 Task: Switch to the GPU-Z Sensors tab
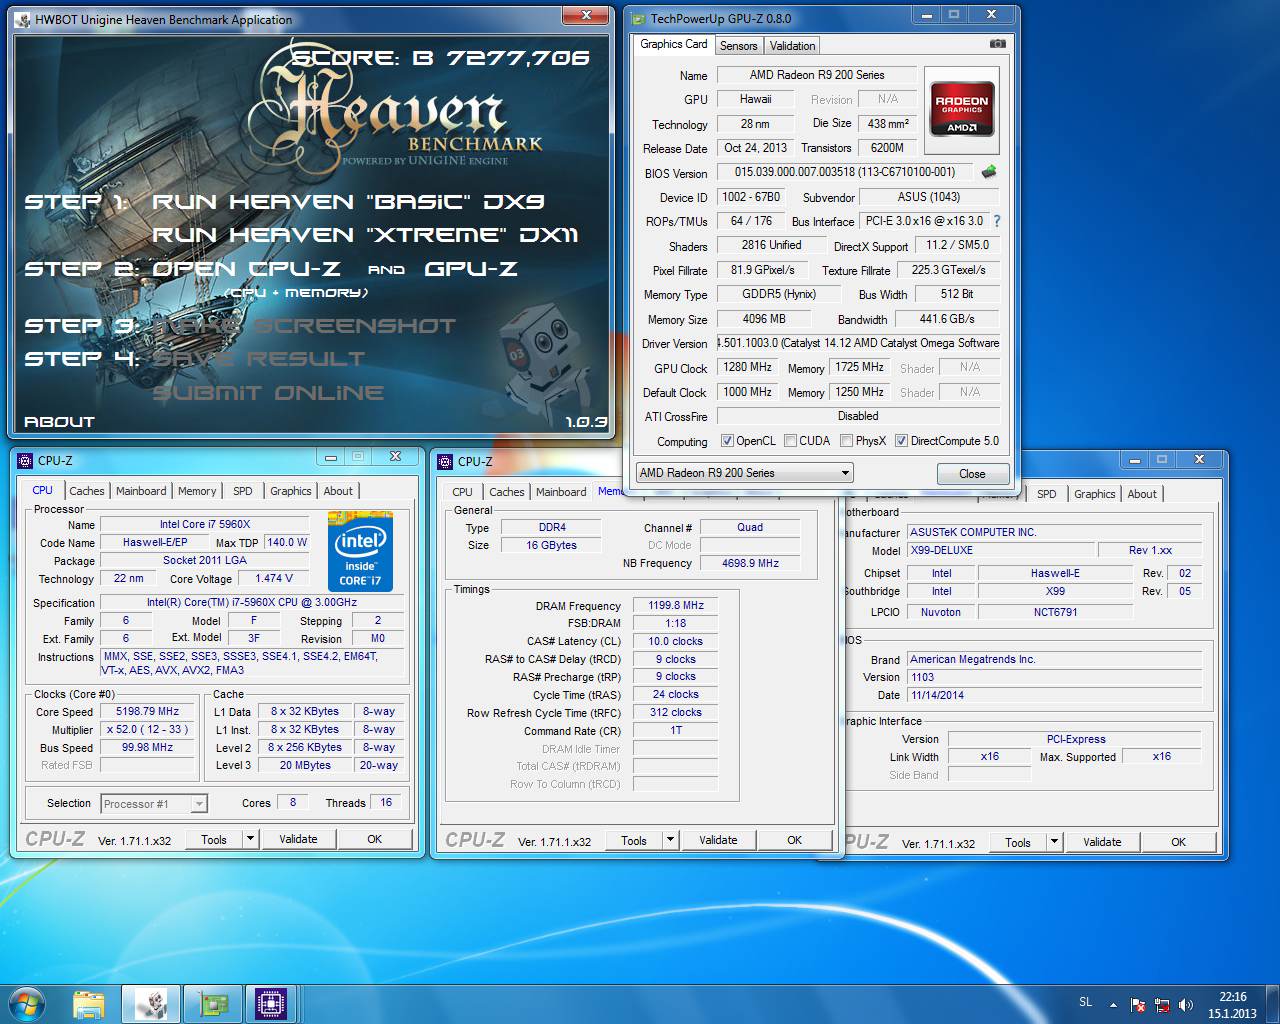(x=738, y=46)
